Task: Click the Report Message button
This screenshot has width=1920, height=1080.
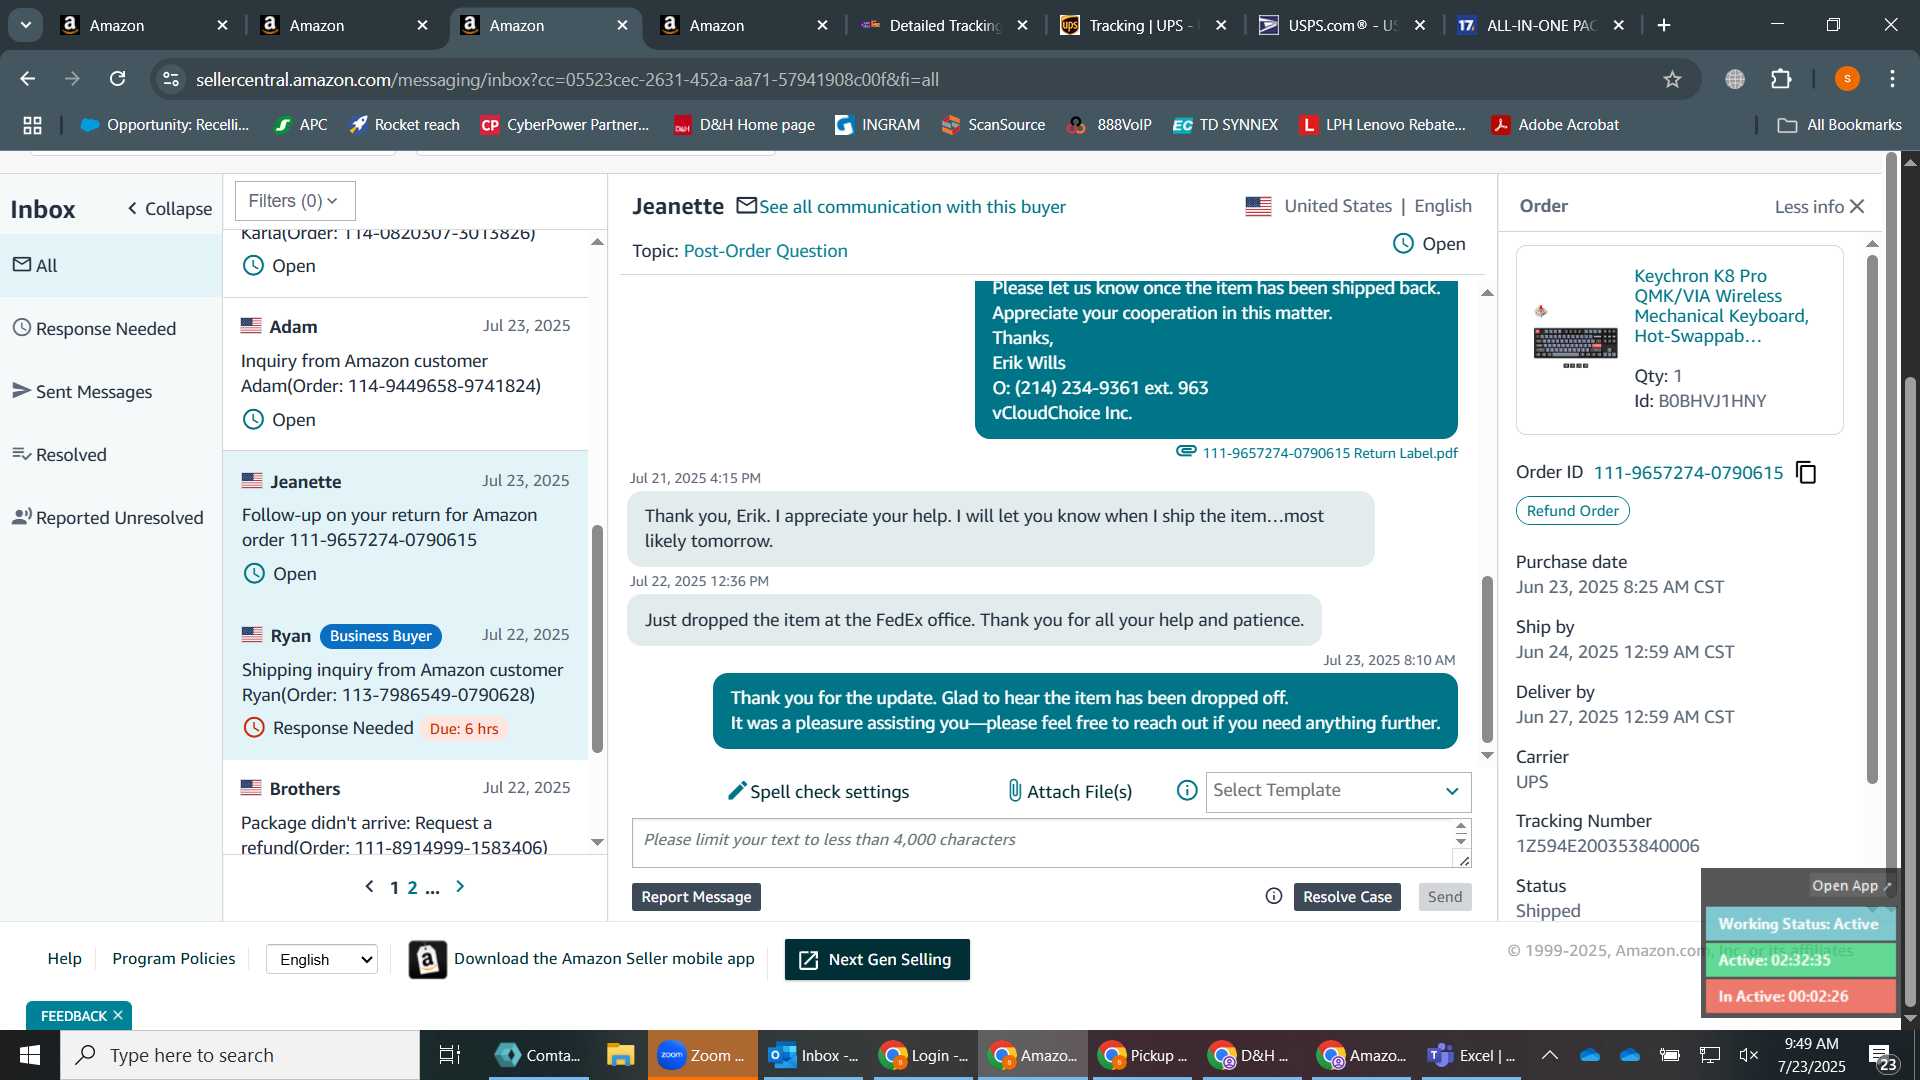Action: click(696, 897)
